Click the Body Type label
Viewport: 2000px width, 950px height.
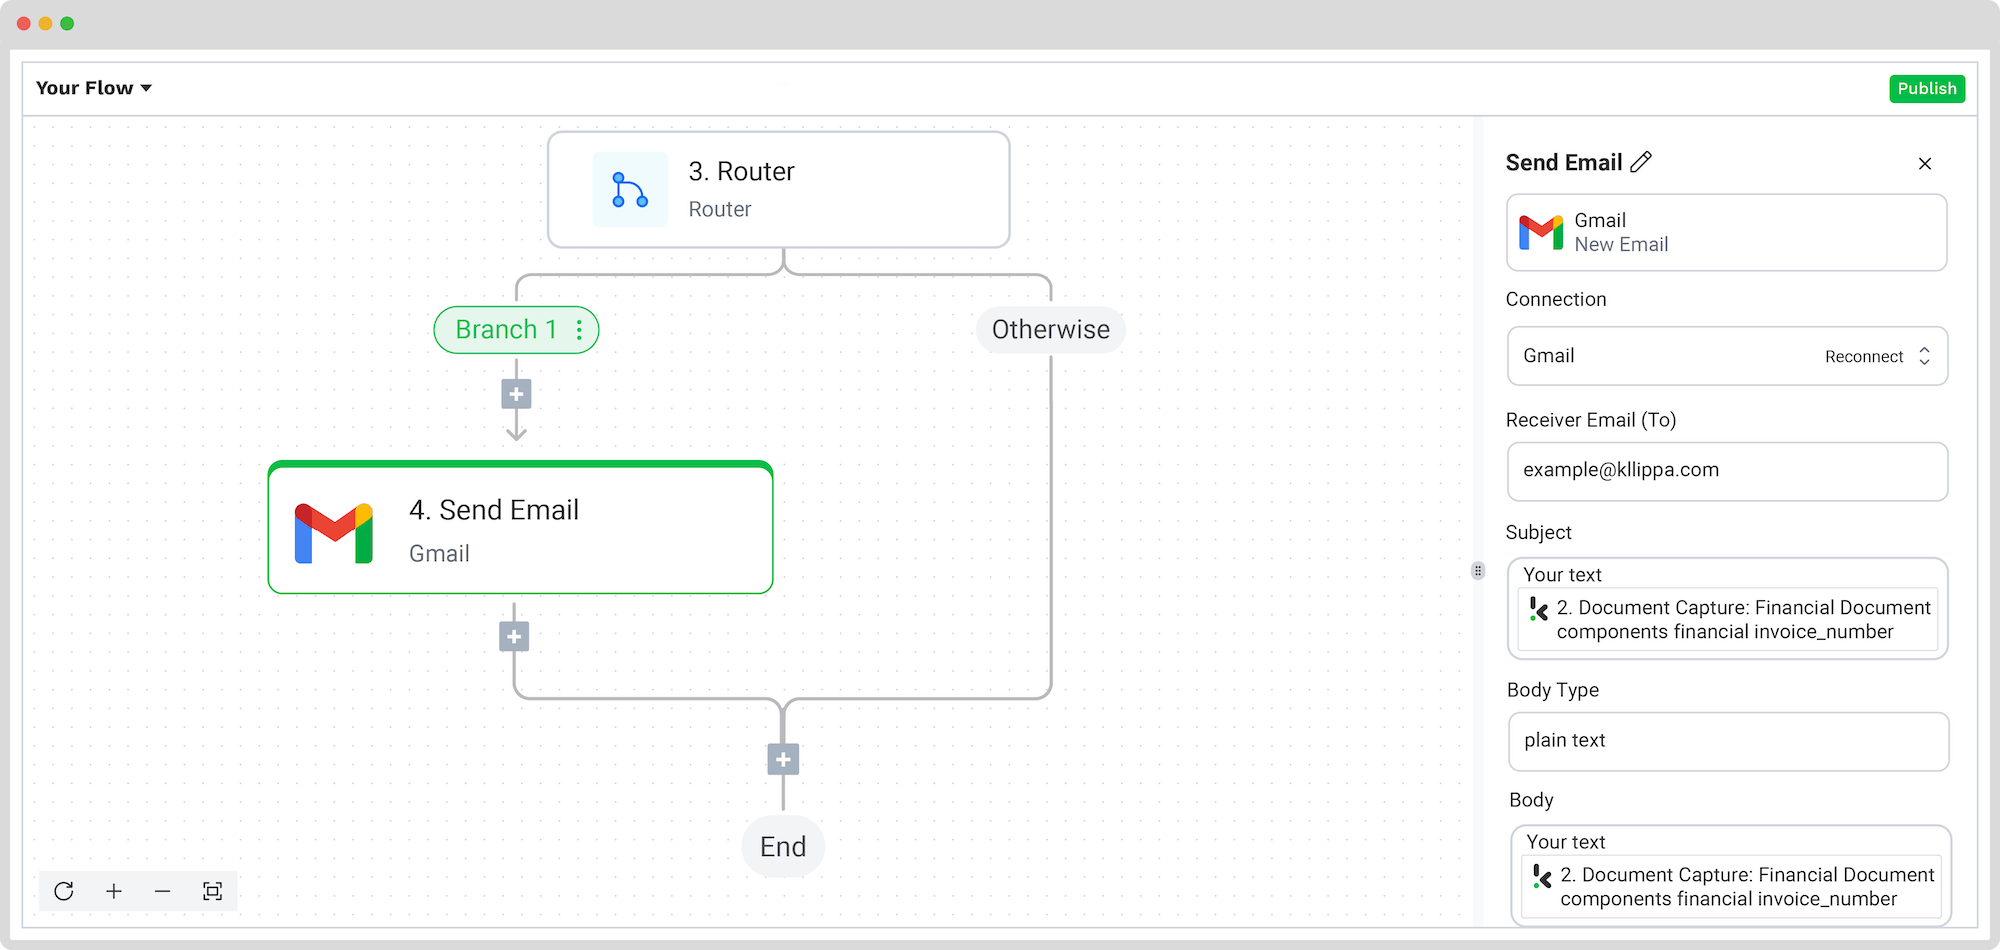click(x=1553, y=690)
